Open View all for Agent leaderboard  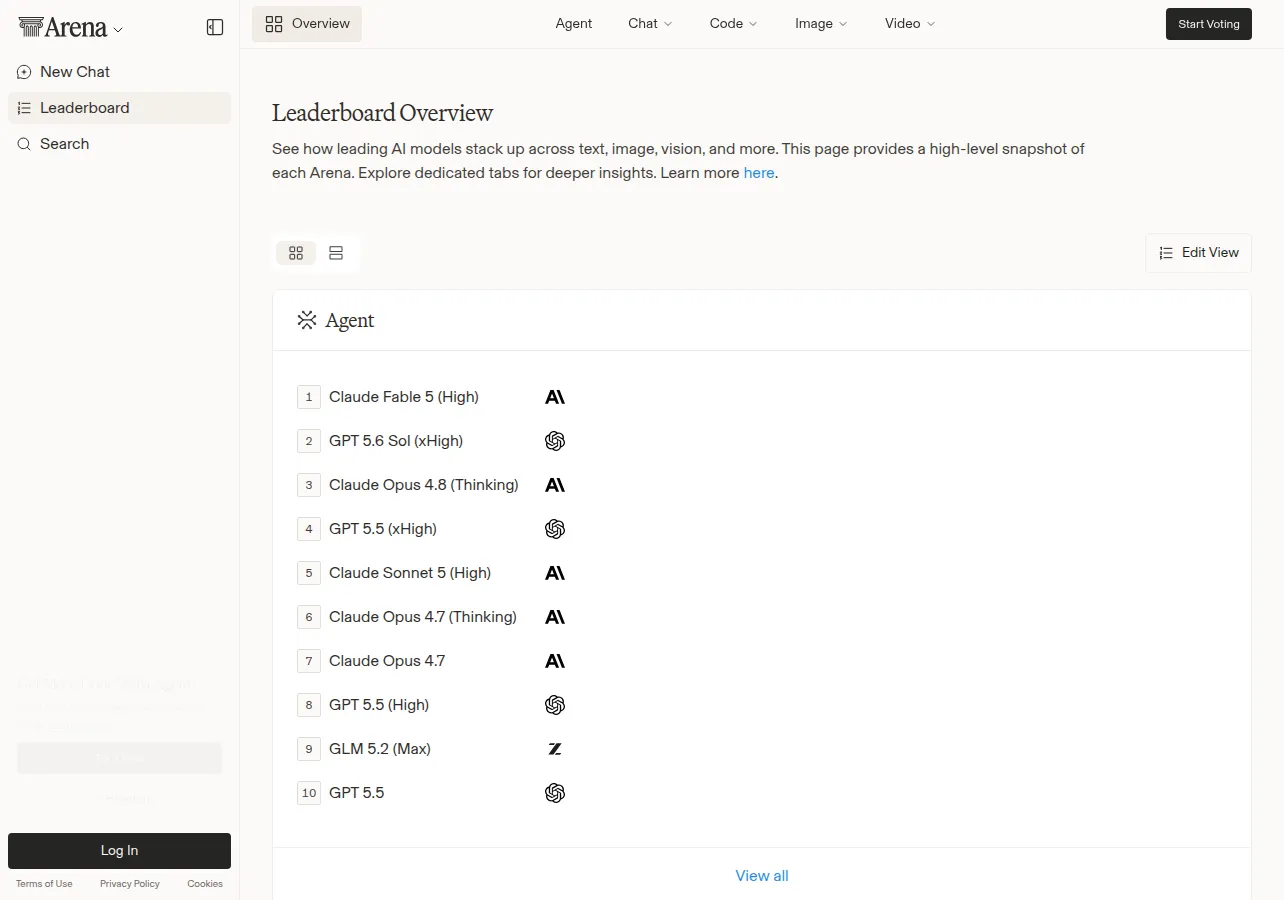pyautogui.click(x=762, y=876)
